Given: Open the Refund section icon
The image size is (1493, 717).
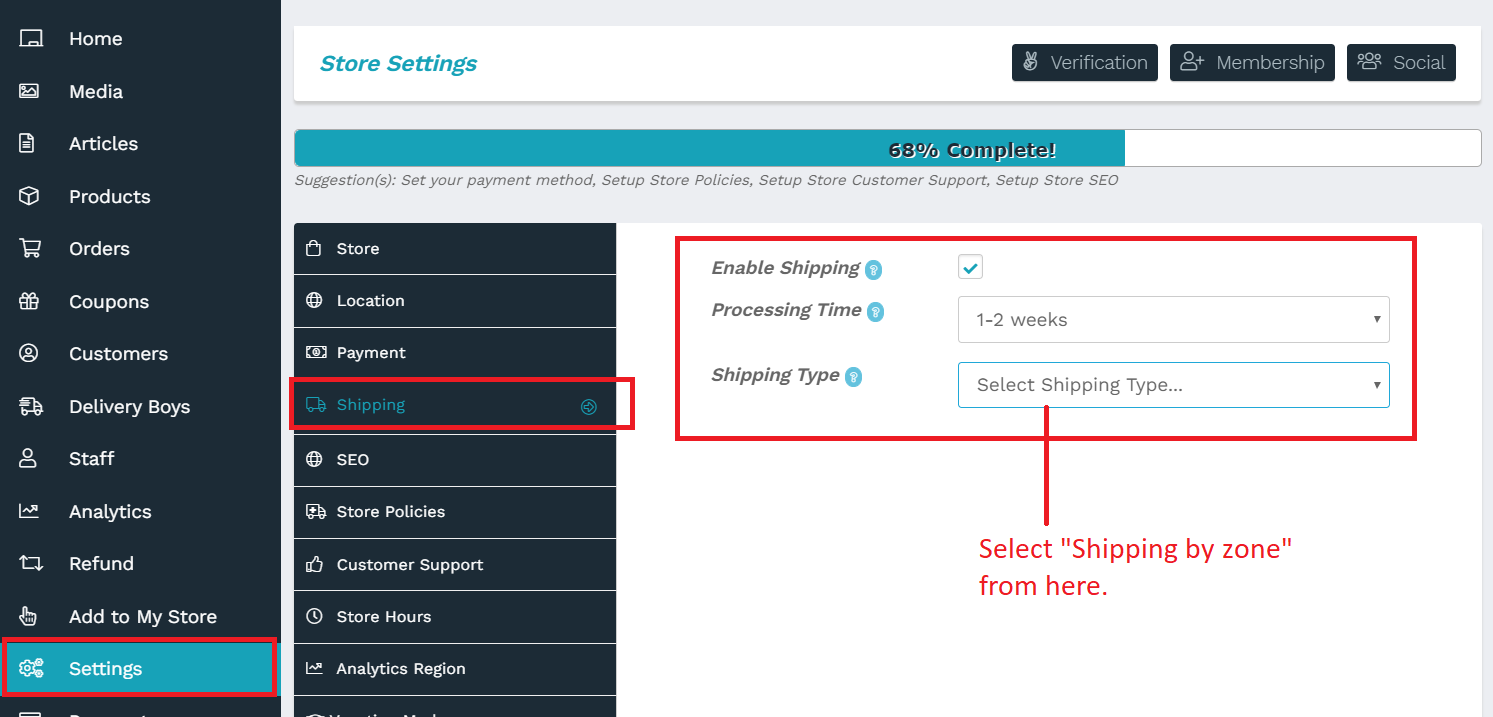Looking at the screenshot, I should pos(29,563).
